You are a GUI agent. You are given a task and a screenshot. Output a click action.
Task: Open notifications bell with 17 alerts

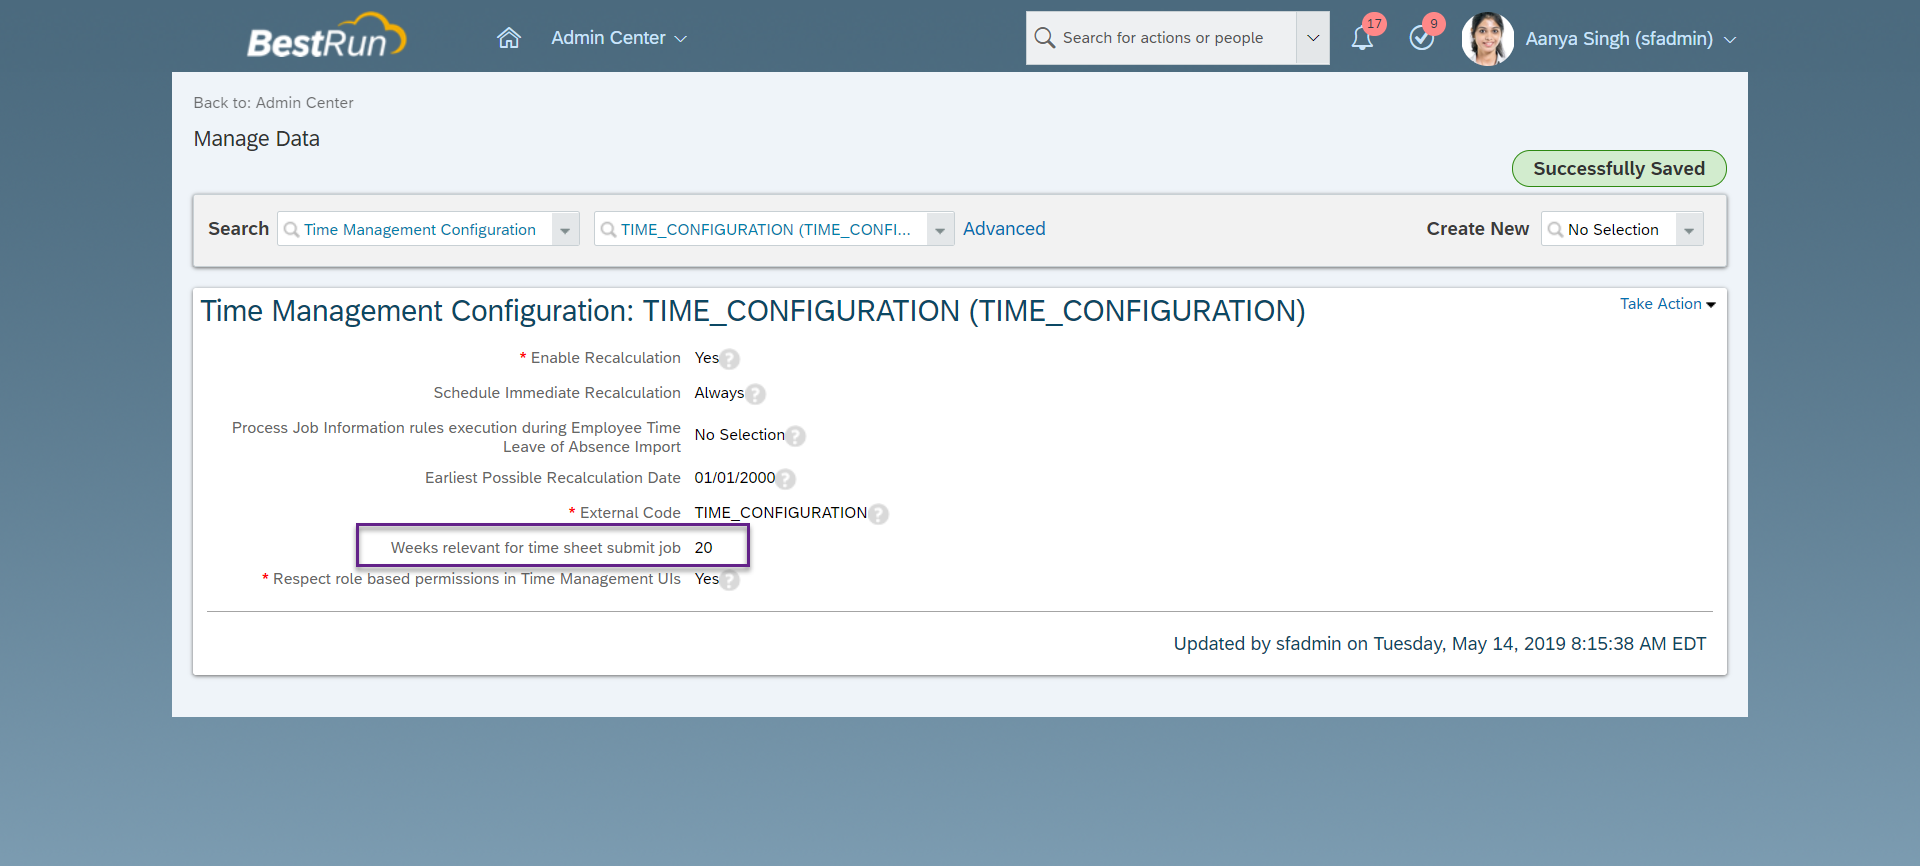(1363, 38)
